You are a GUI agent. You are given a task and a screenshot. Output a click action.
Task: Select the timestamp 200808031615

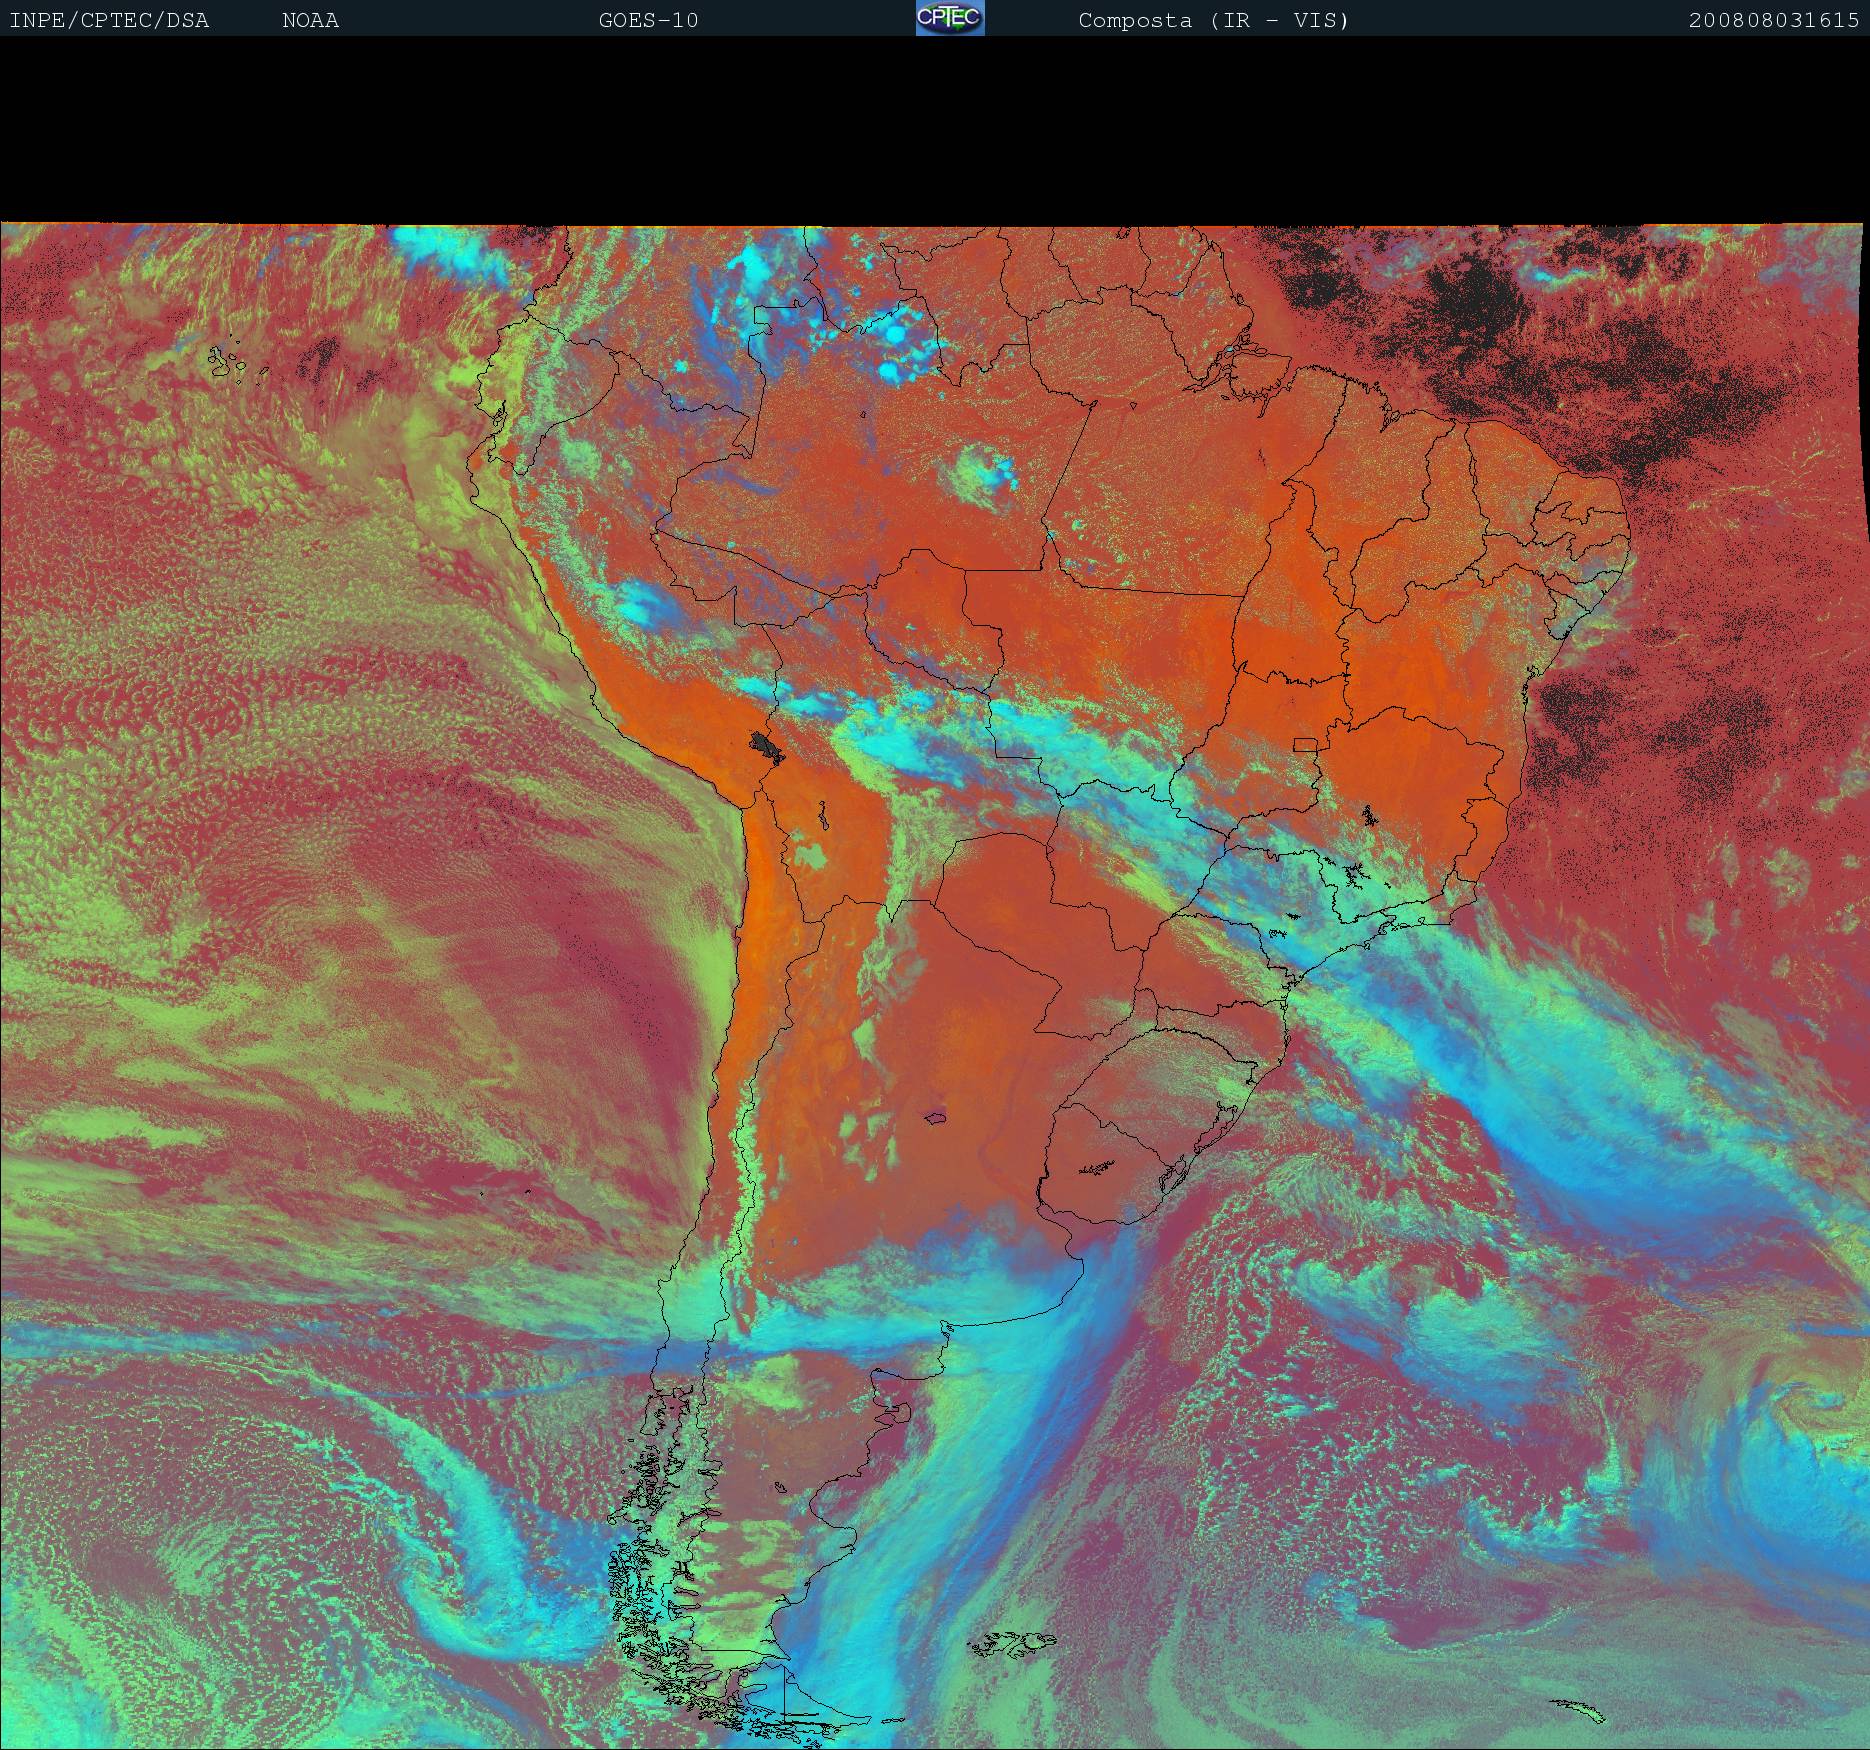1774,21
